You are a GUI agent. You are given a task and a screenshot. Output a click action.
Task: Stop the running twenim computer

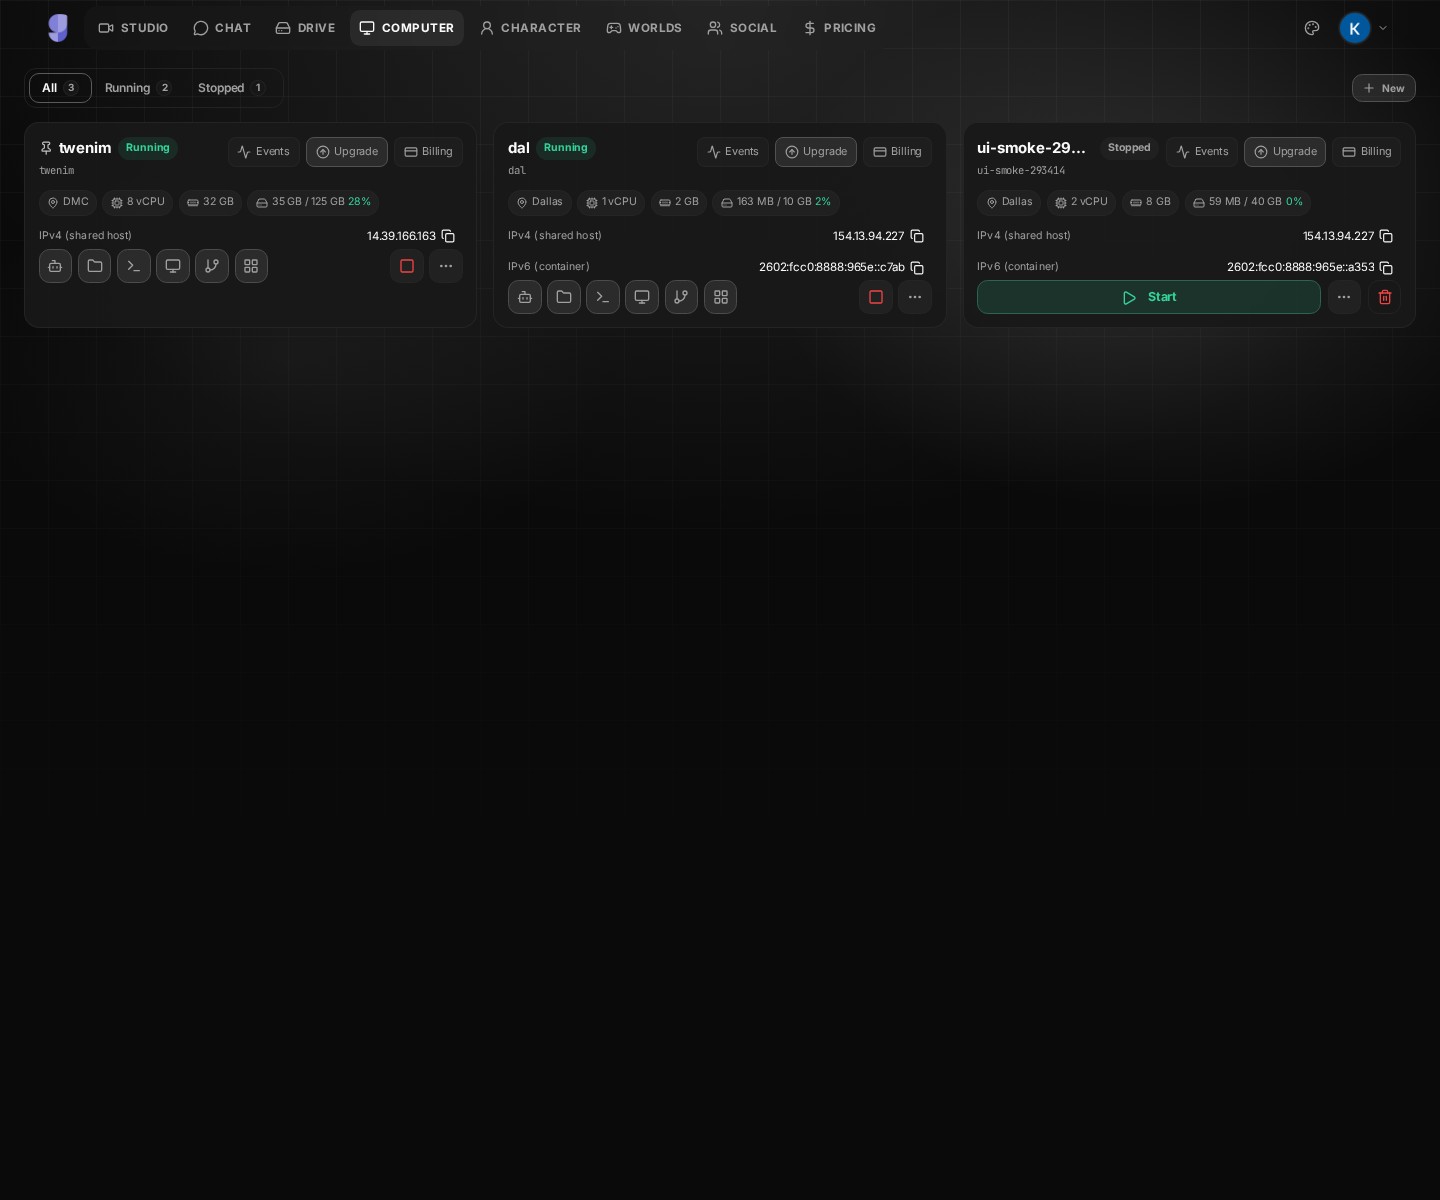(407, 266)
